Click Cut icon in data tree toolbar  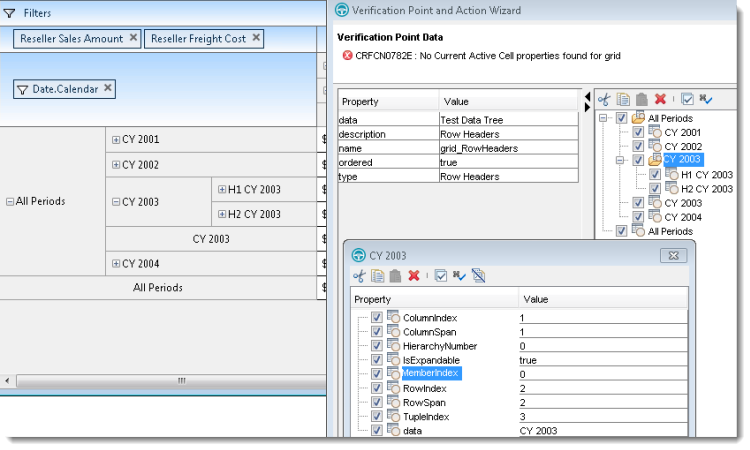605,98
